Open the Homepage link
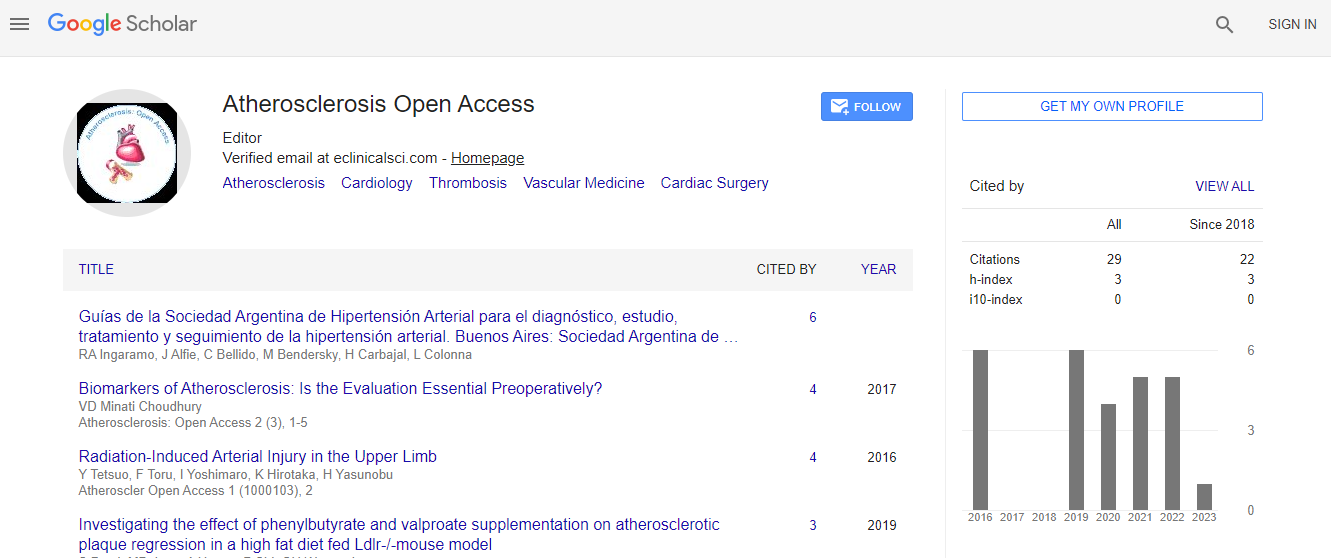 coord(487,158)
